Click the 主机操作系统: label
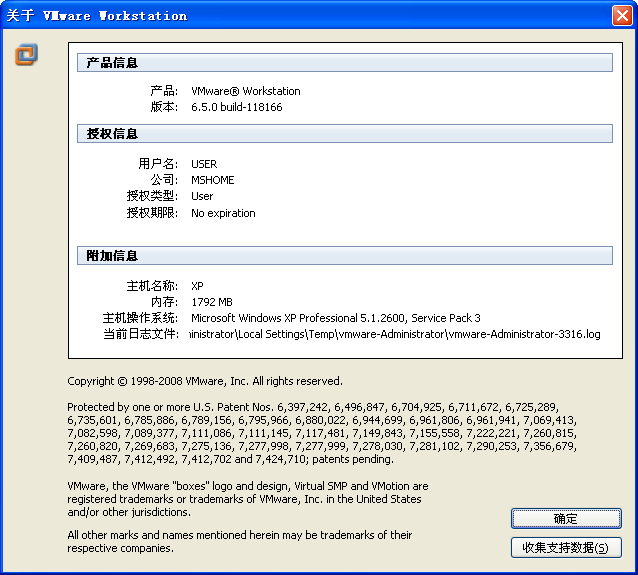The height and width of the screenshot is (575, 638). coord(140,318)
